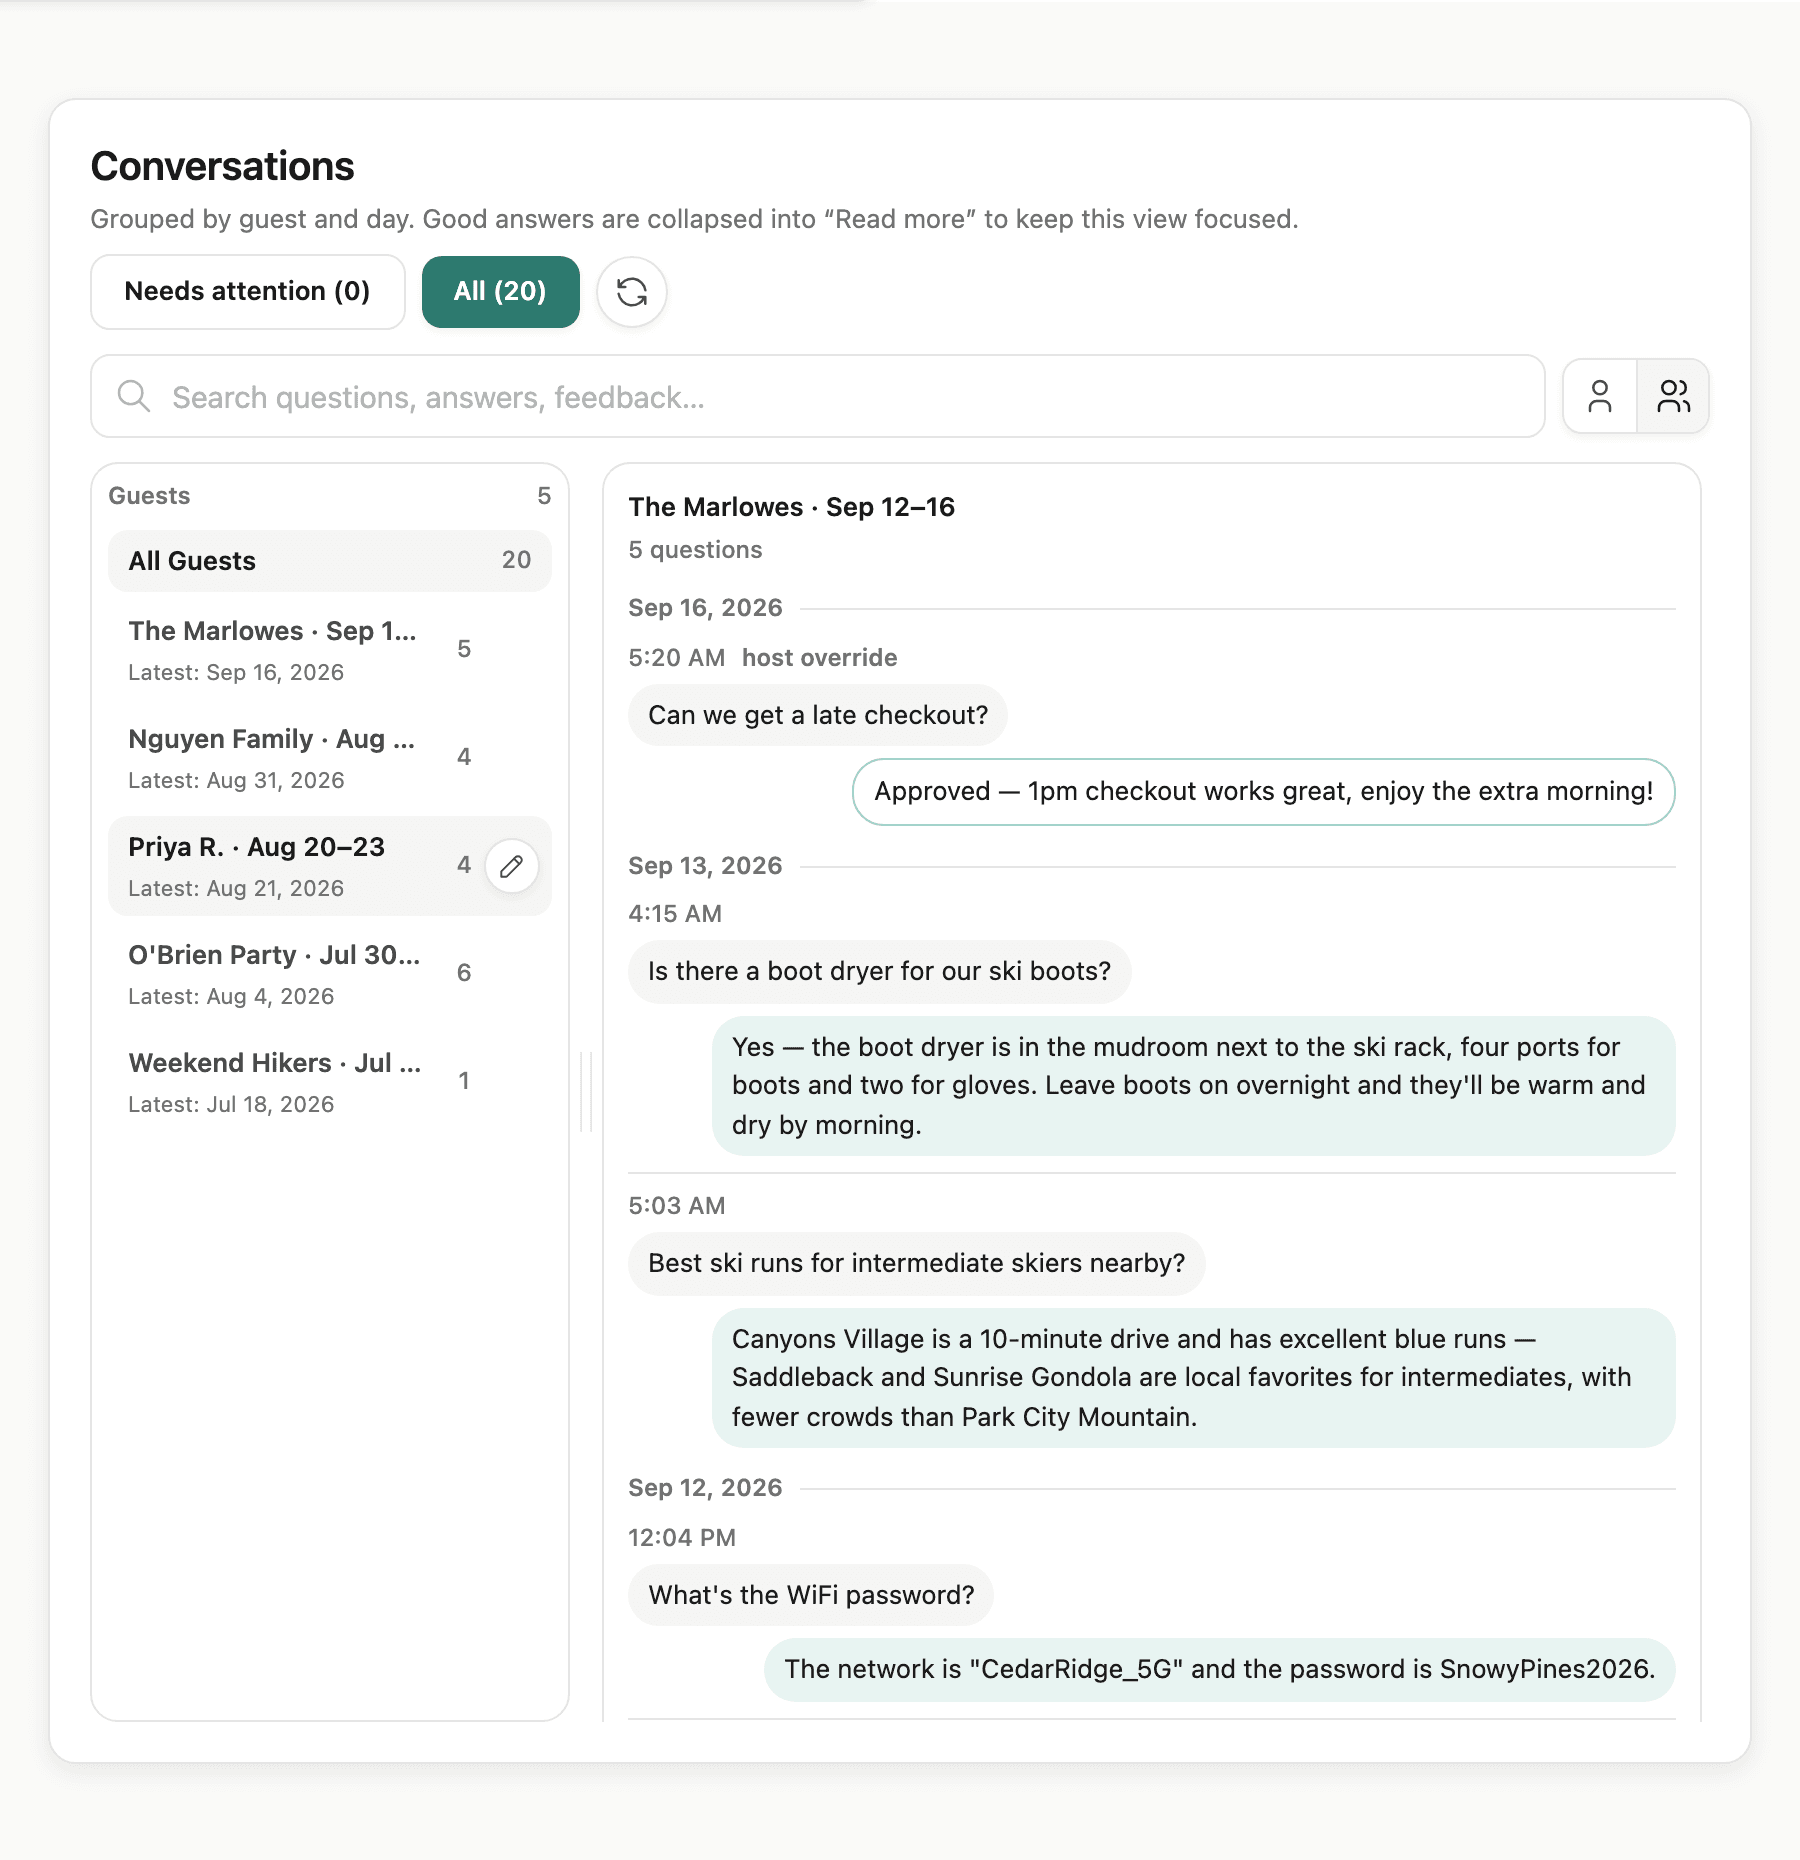Click the "4:15 AM" timestamp
This screenshot has width=1800, height=1860.
(x=675, y=914)
